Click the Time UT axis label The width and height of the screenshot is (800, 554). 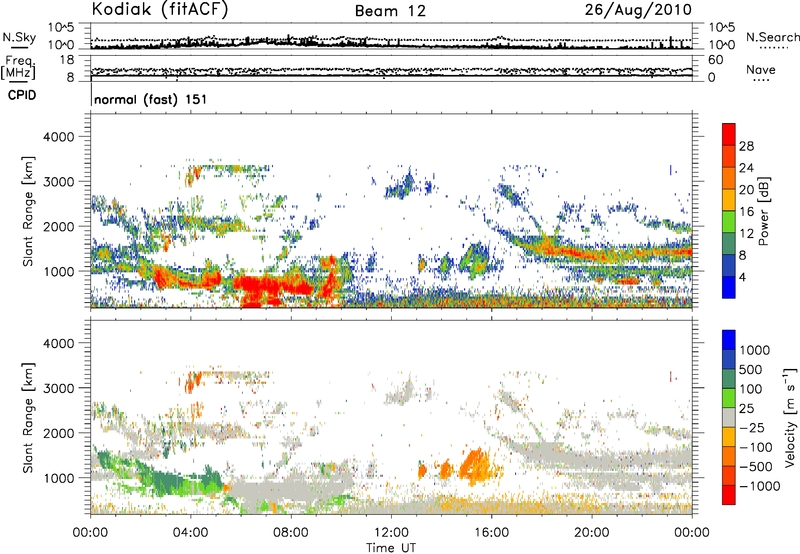(x=391, y=548)
